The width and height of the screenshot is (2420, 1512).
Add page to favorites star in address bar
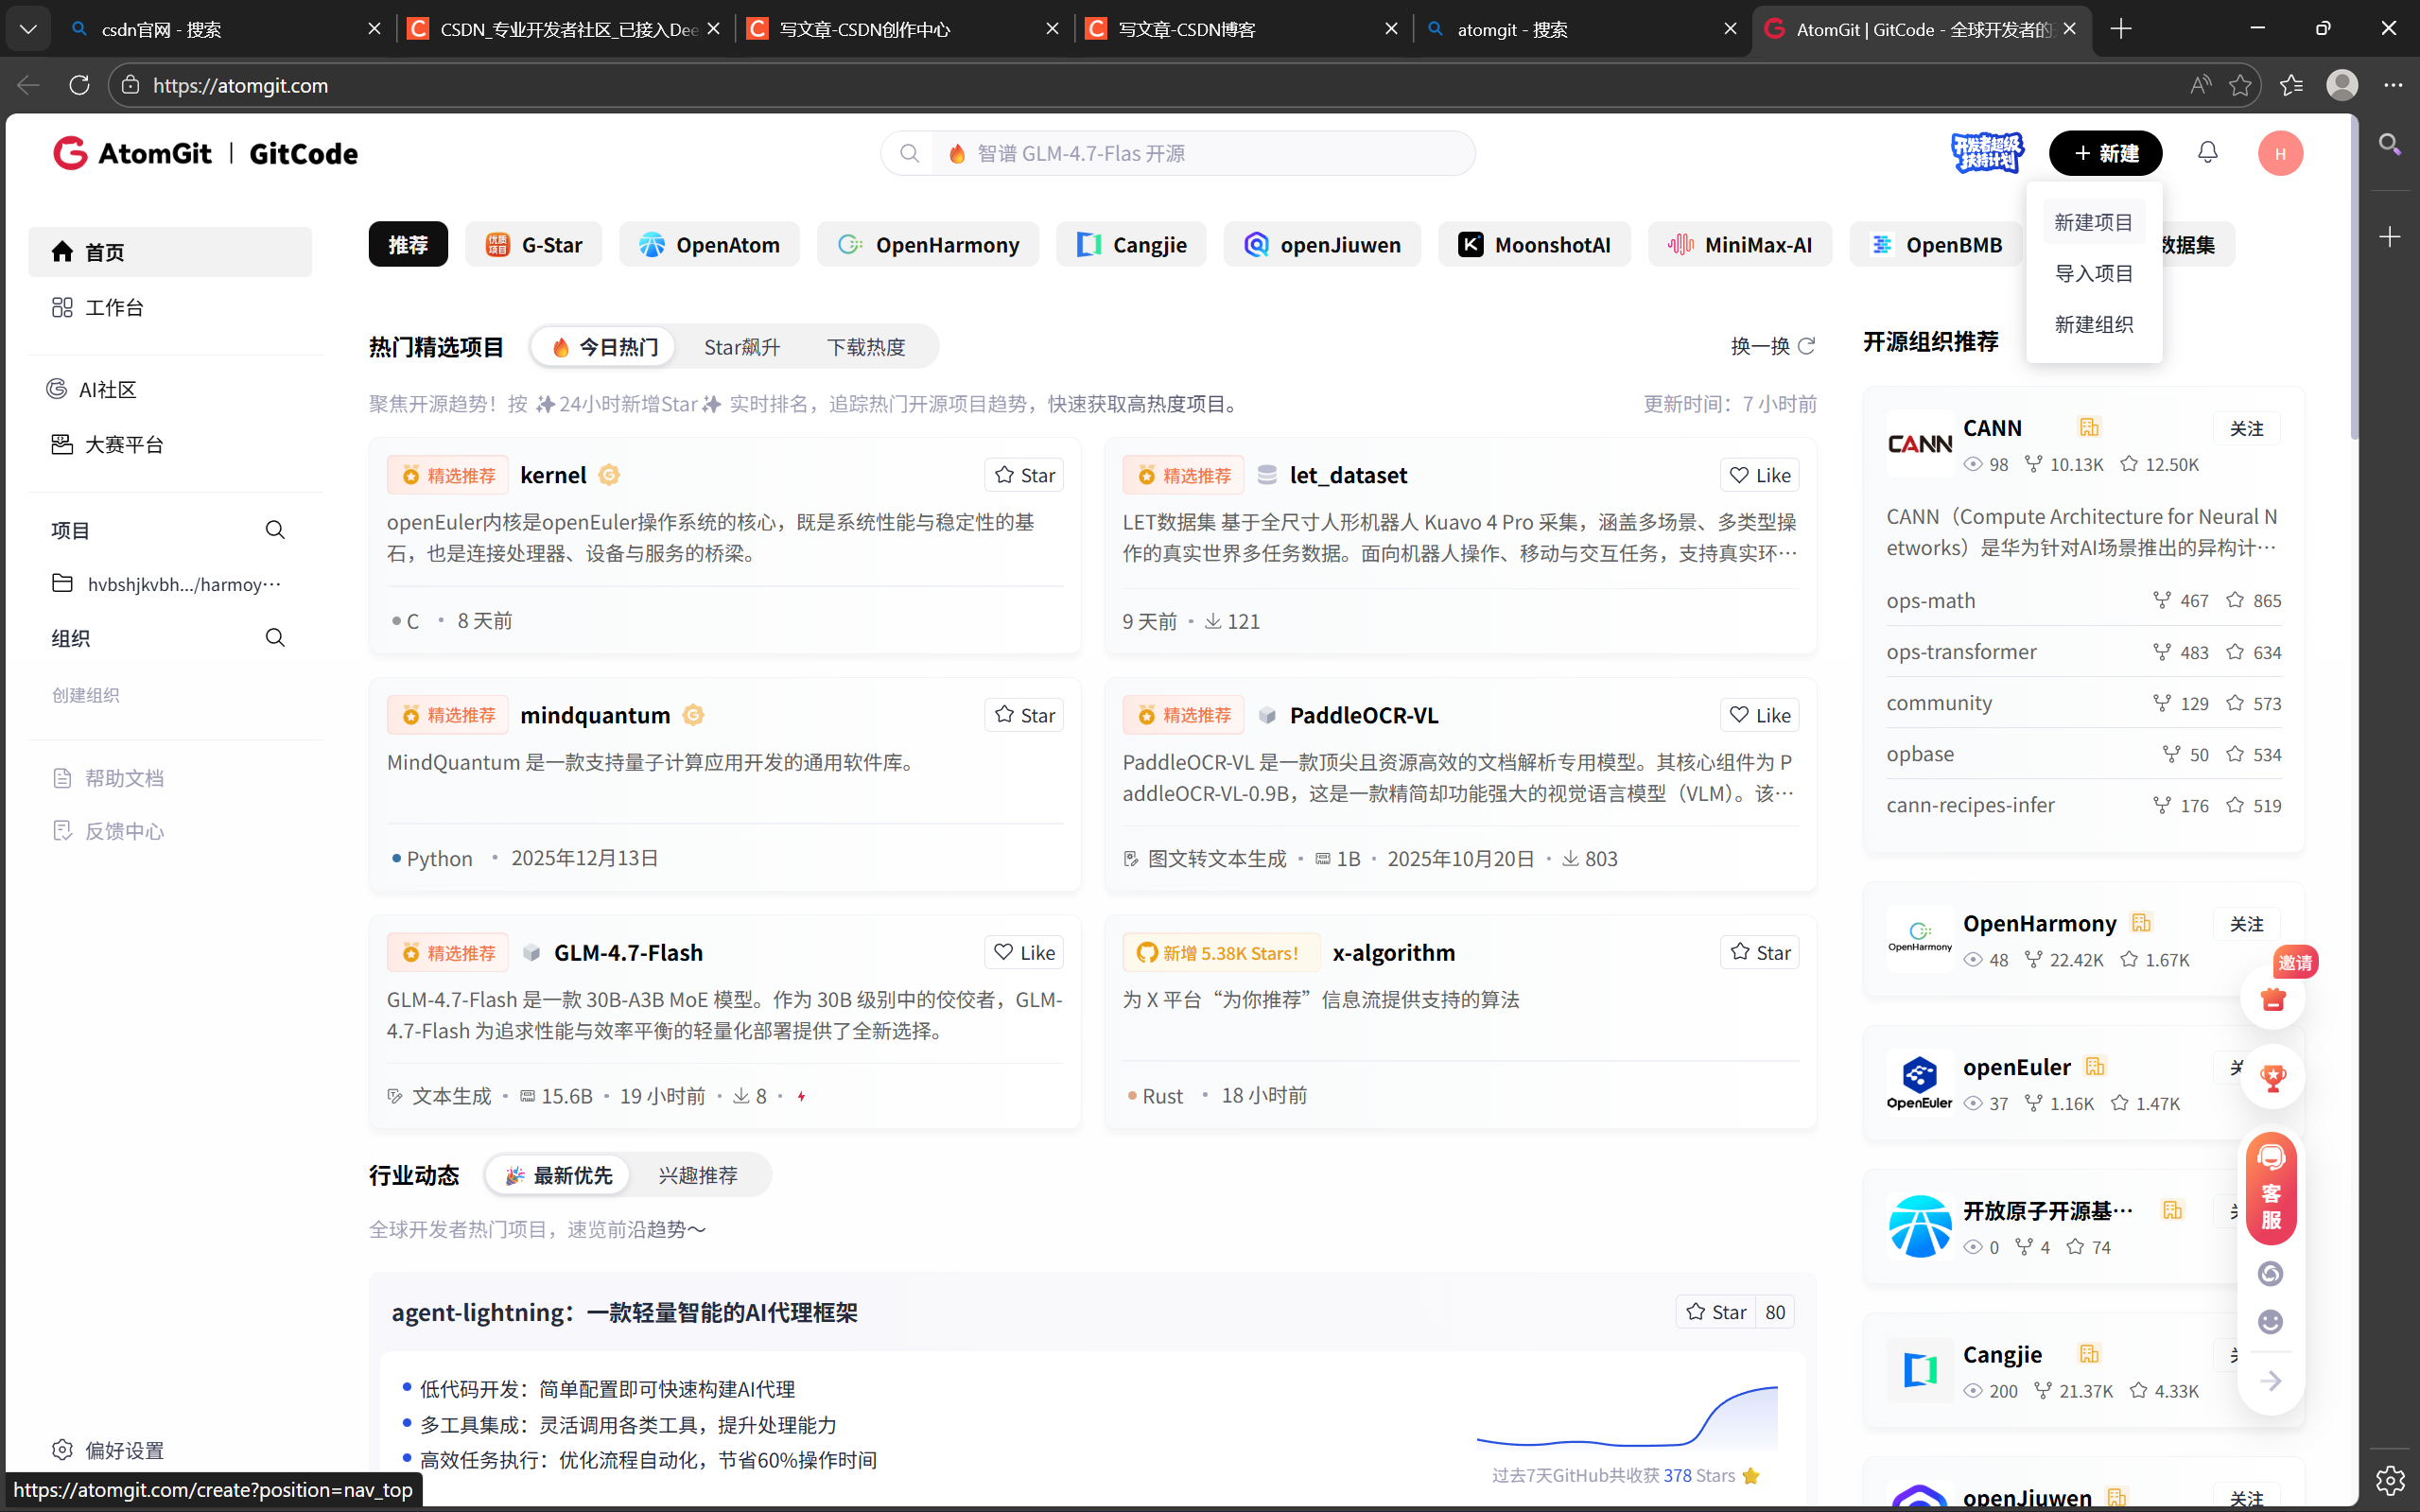tap(2240, 85)
